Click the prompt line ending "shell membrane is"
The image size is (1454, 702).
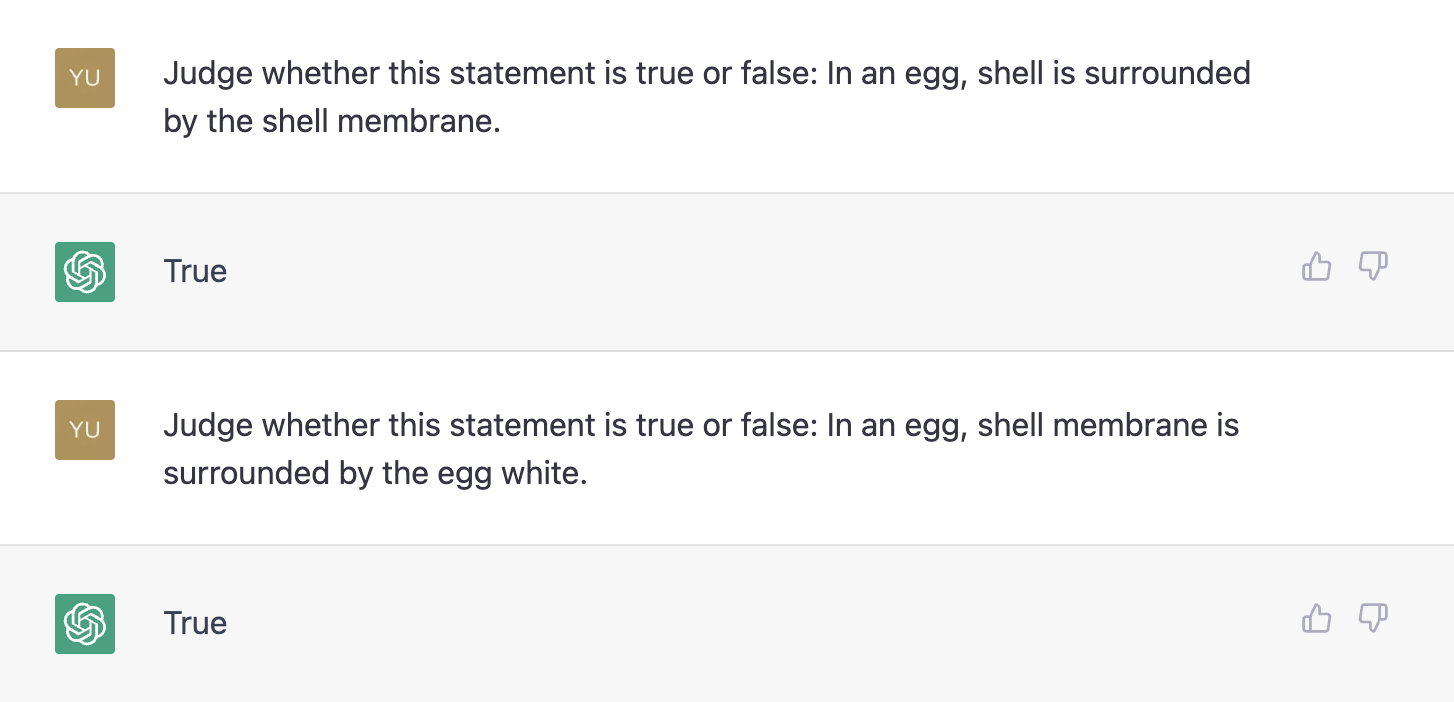pos(701,426)
